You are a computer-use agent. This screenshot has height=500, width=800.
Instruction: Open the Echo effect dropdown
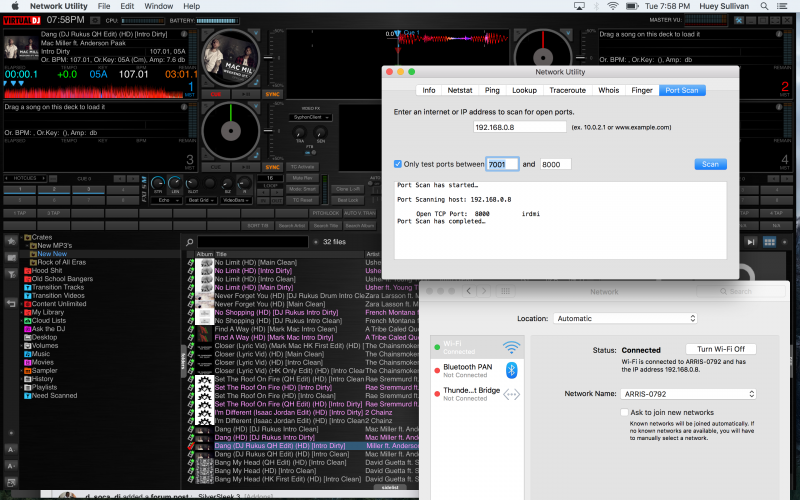pos(168,200)
